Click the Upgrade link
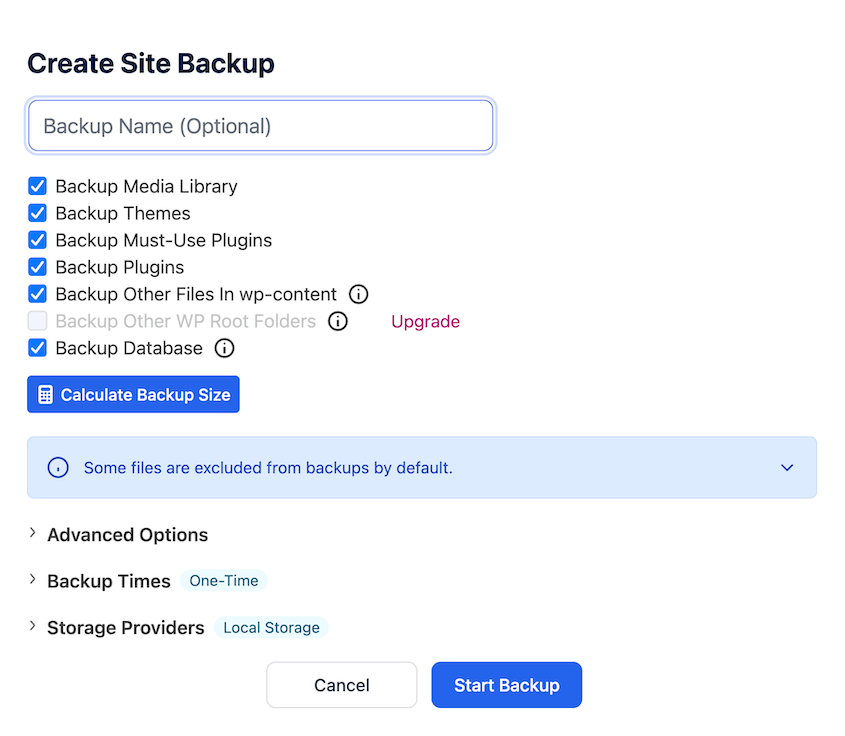Screen dimensions: 845x736 425,322
